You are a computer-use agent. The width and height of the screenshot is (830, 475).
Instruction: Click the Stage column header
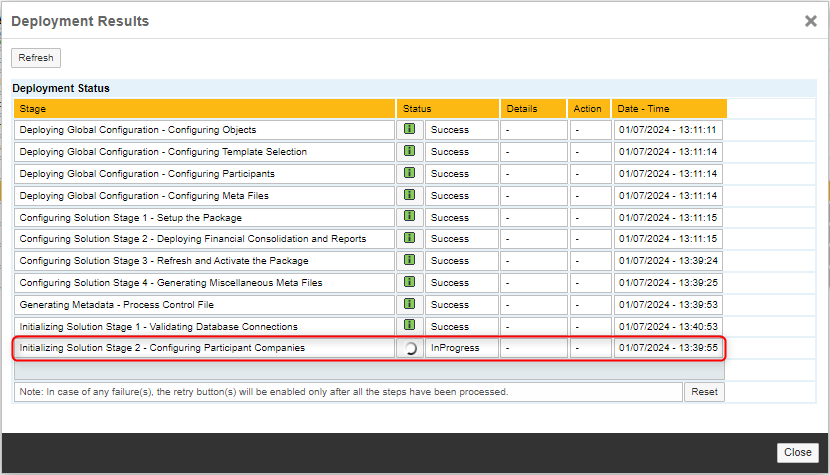[204, 108]
